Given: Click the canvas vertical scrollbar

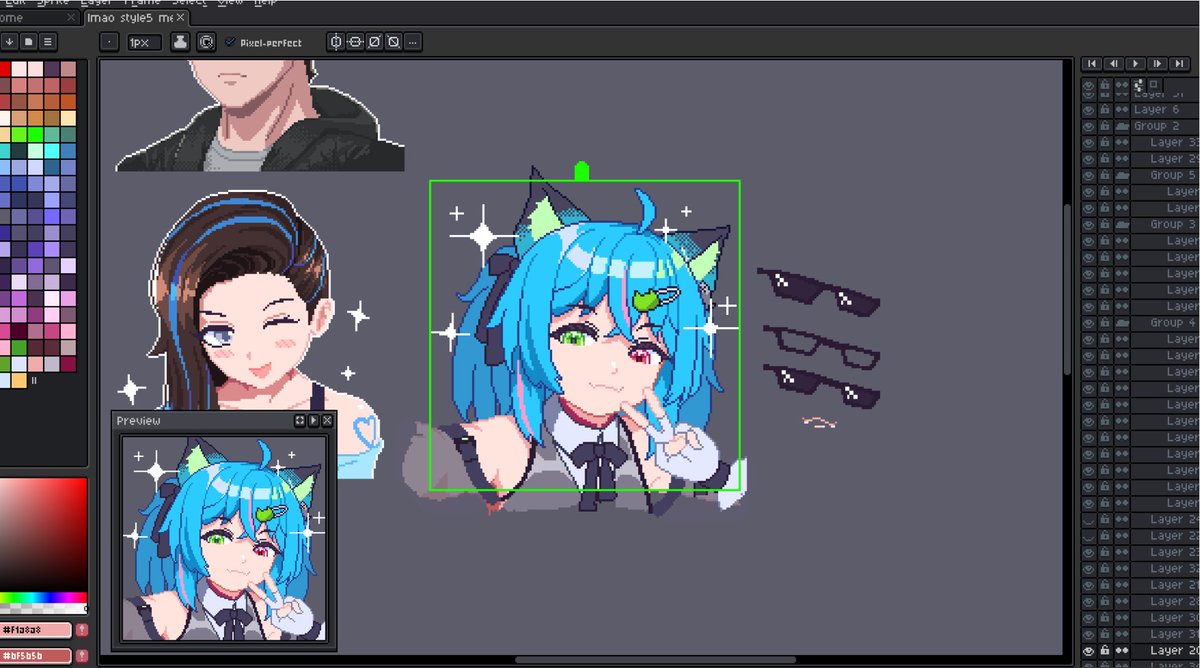Looking at the screenshot, I should point(1068,290).
